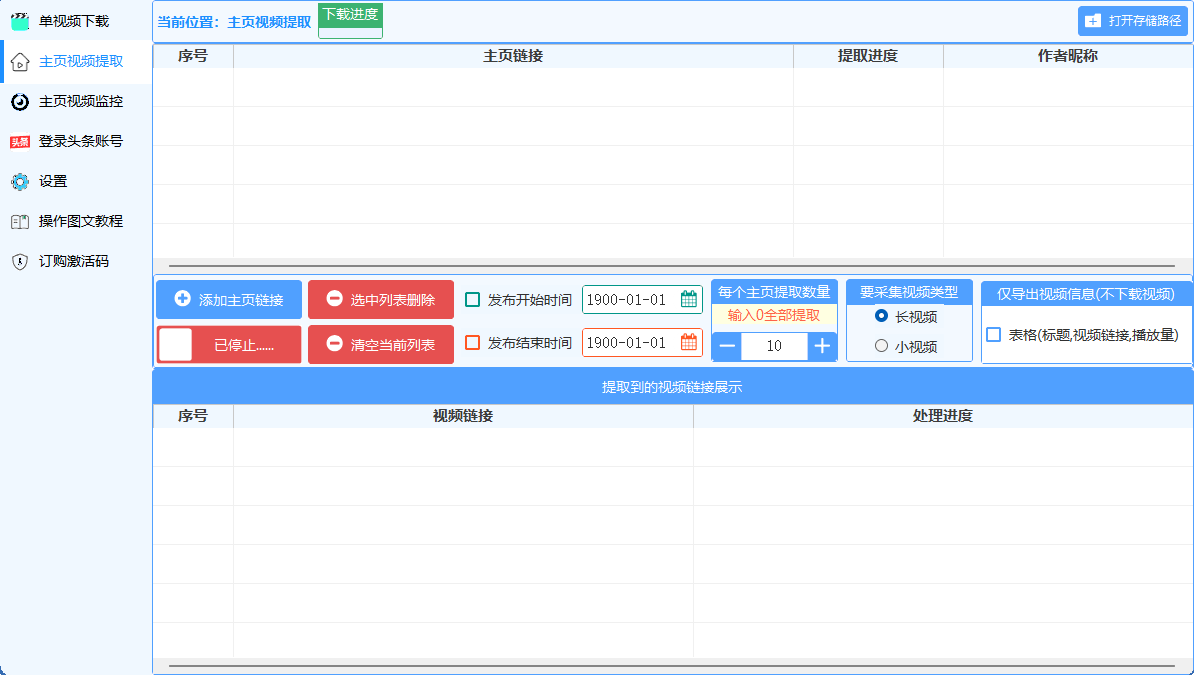1194x675 pixels.
Task: Switch to 主页视频提取 in sidebar
Action: [x=80, y=61]
